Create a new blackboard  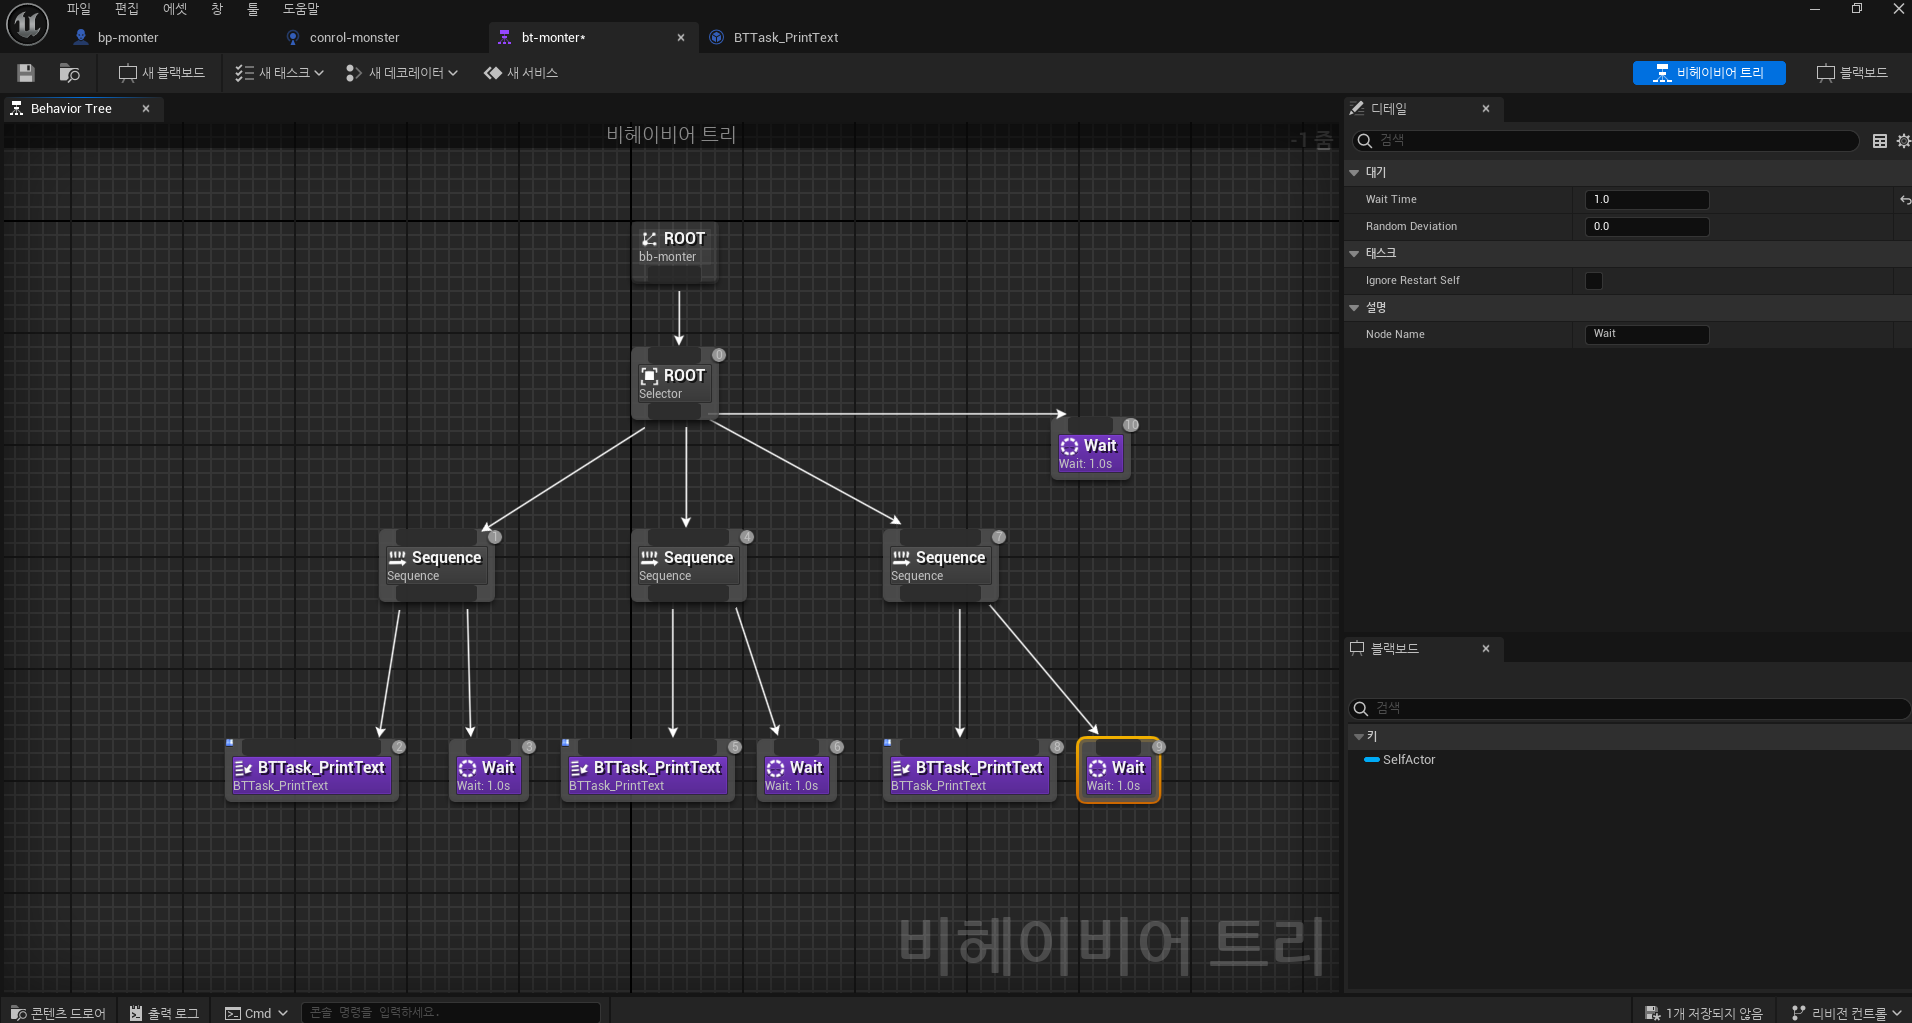click(x=161, y=73)
